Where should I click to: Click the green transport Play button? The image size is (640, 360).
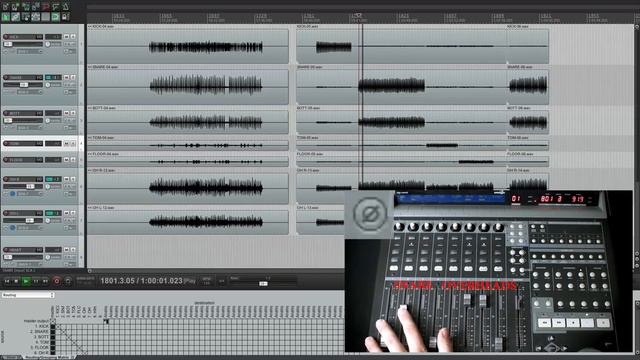click(x=26, y=281)
